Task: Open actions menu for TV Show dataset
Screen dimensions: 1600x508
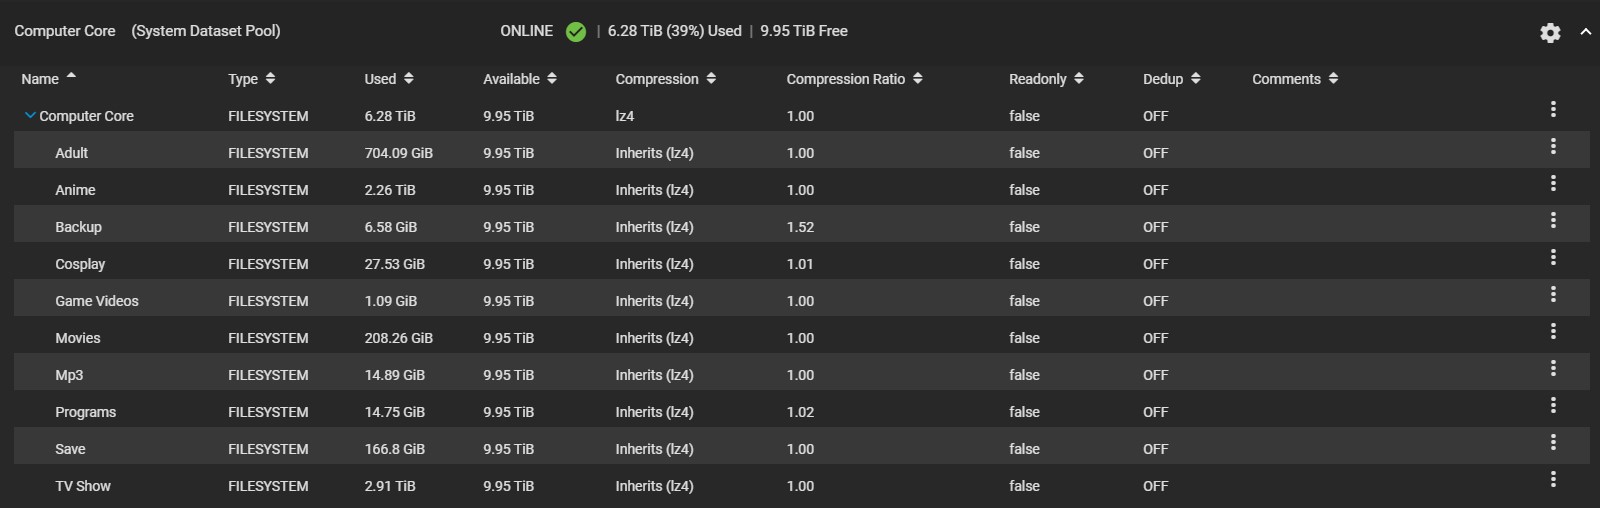Action: 1553,479
